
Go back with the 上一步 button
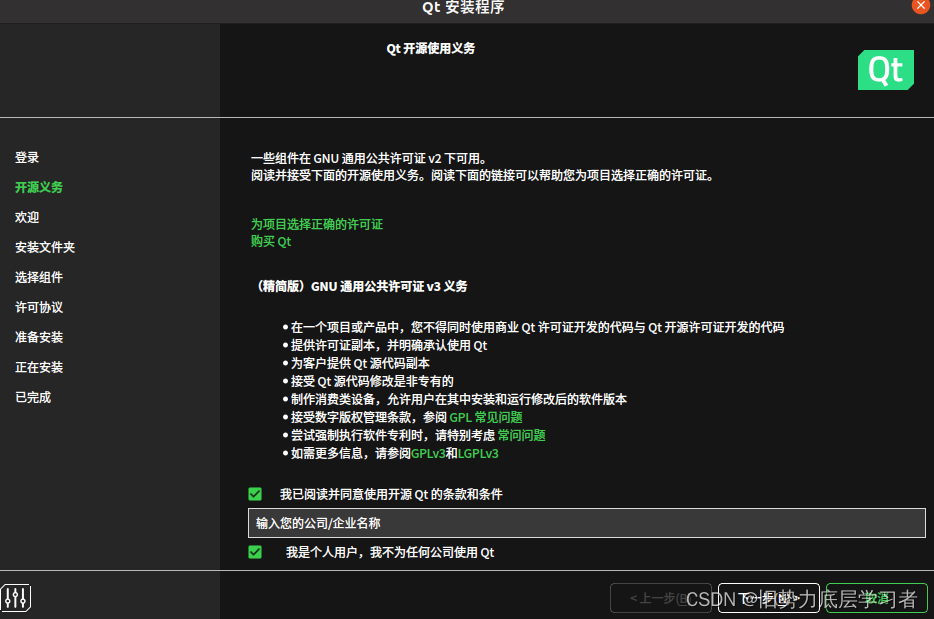pyautogui.click(x=661, y=598)
